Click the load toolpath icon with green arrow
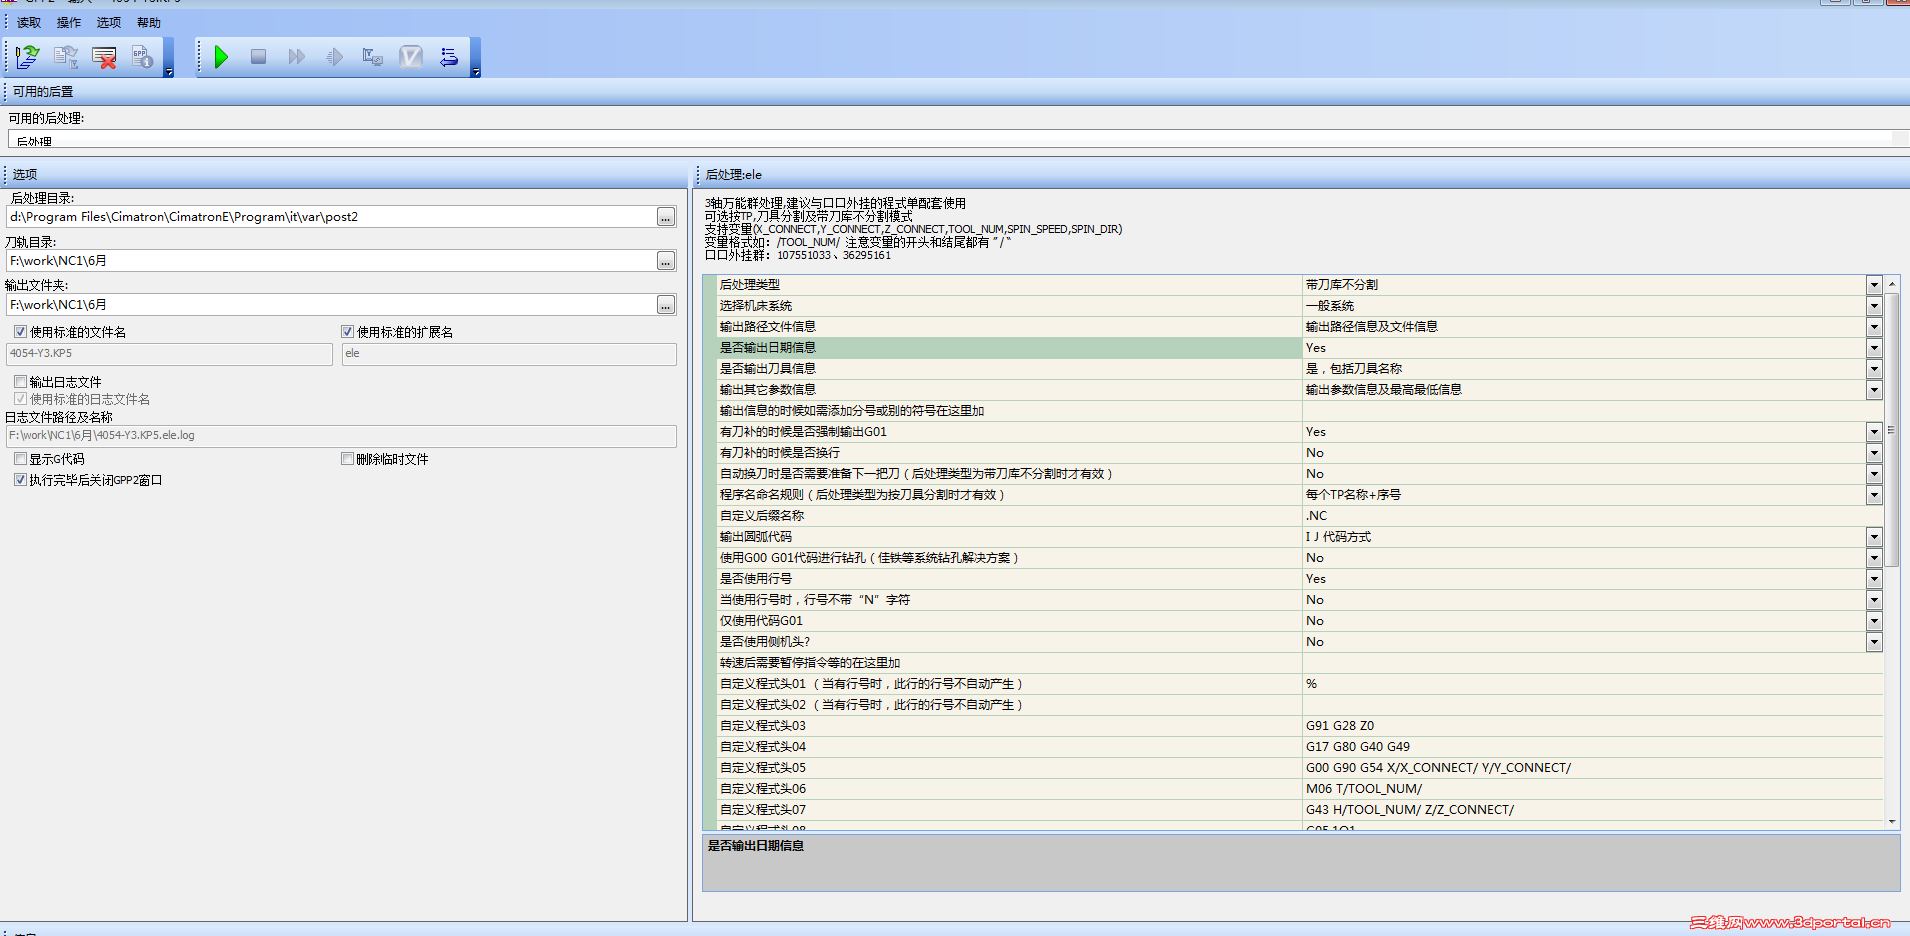 pos(27,57)
